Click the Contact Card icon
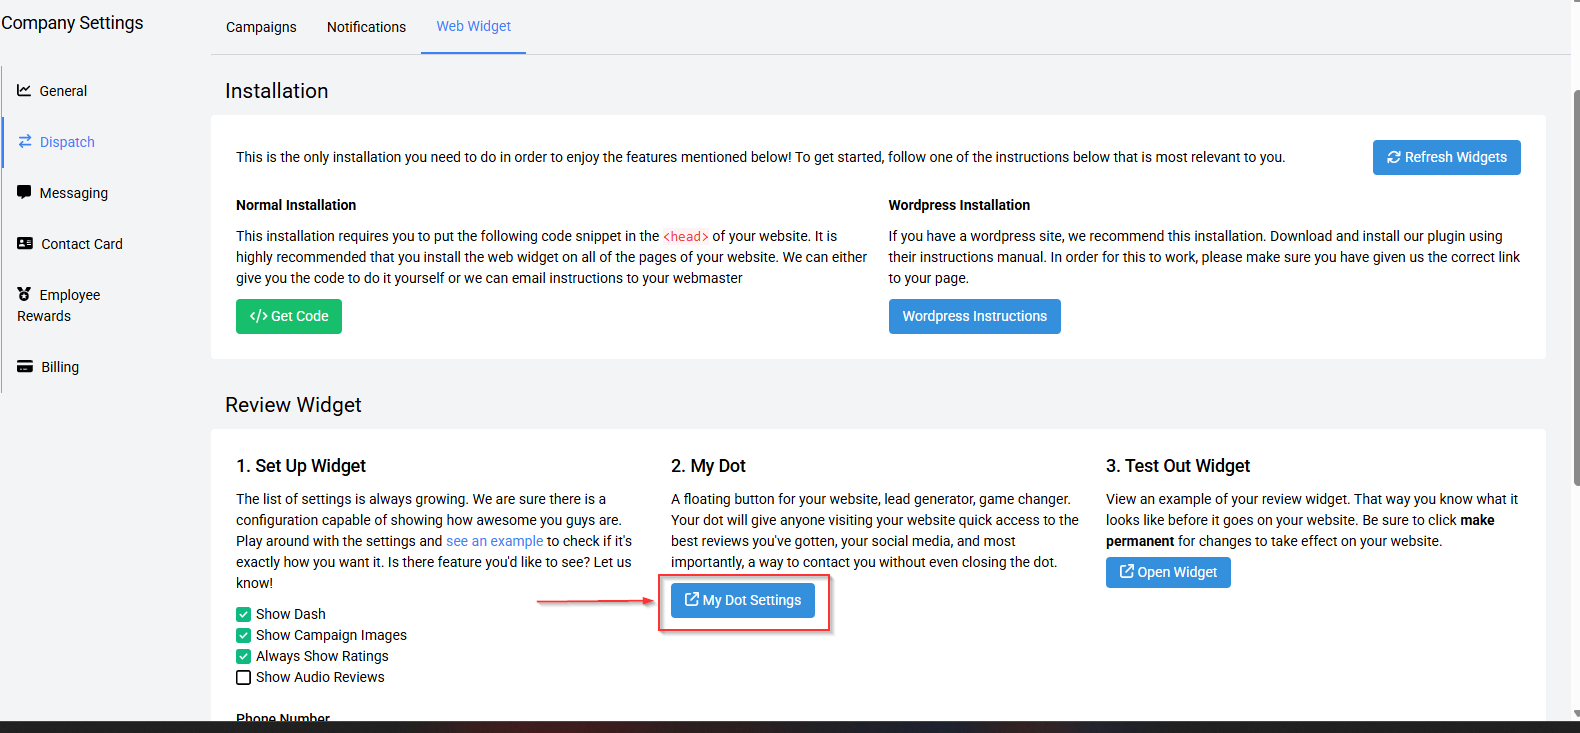1580x733 pixels. point(25,243)
